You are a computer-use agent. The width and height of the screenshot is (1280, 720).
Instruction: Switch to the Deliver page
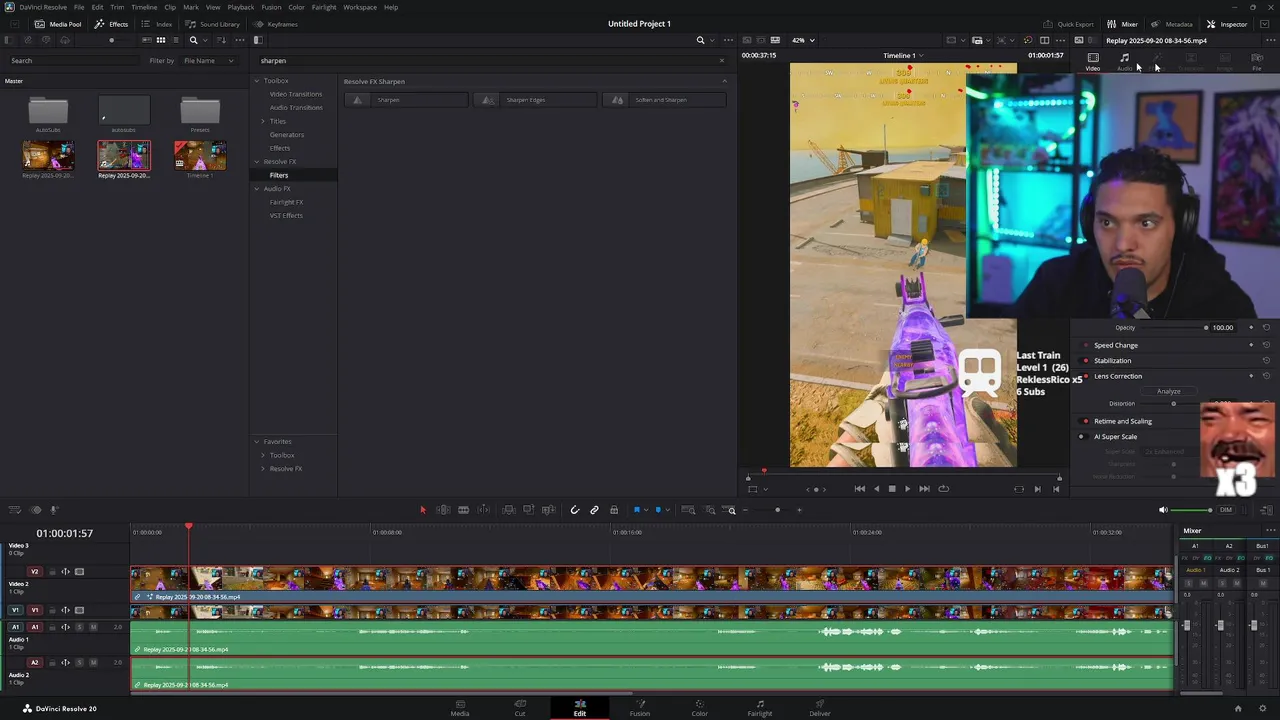click(x=820, y=708)
